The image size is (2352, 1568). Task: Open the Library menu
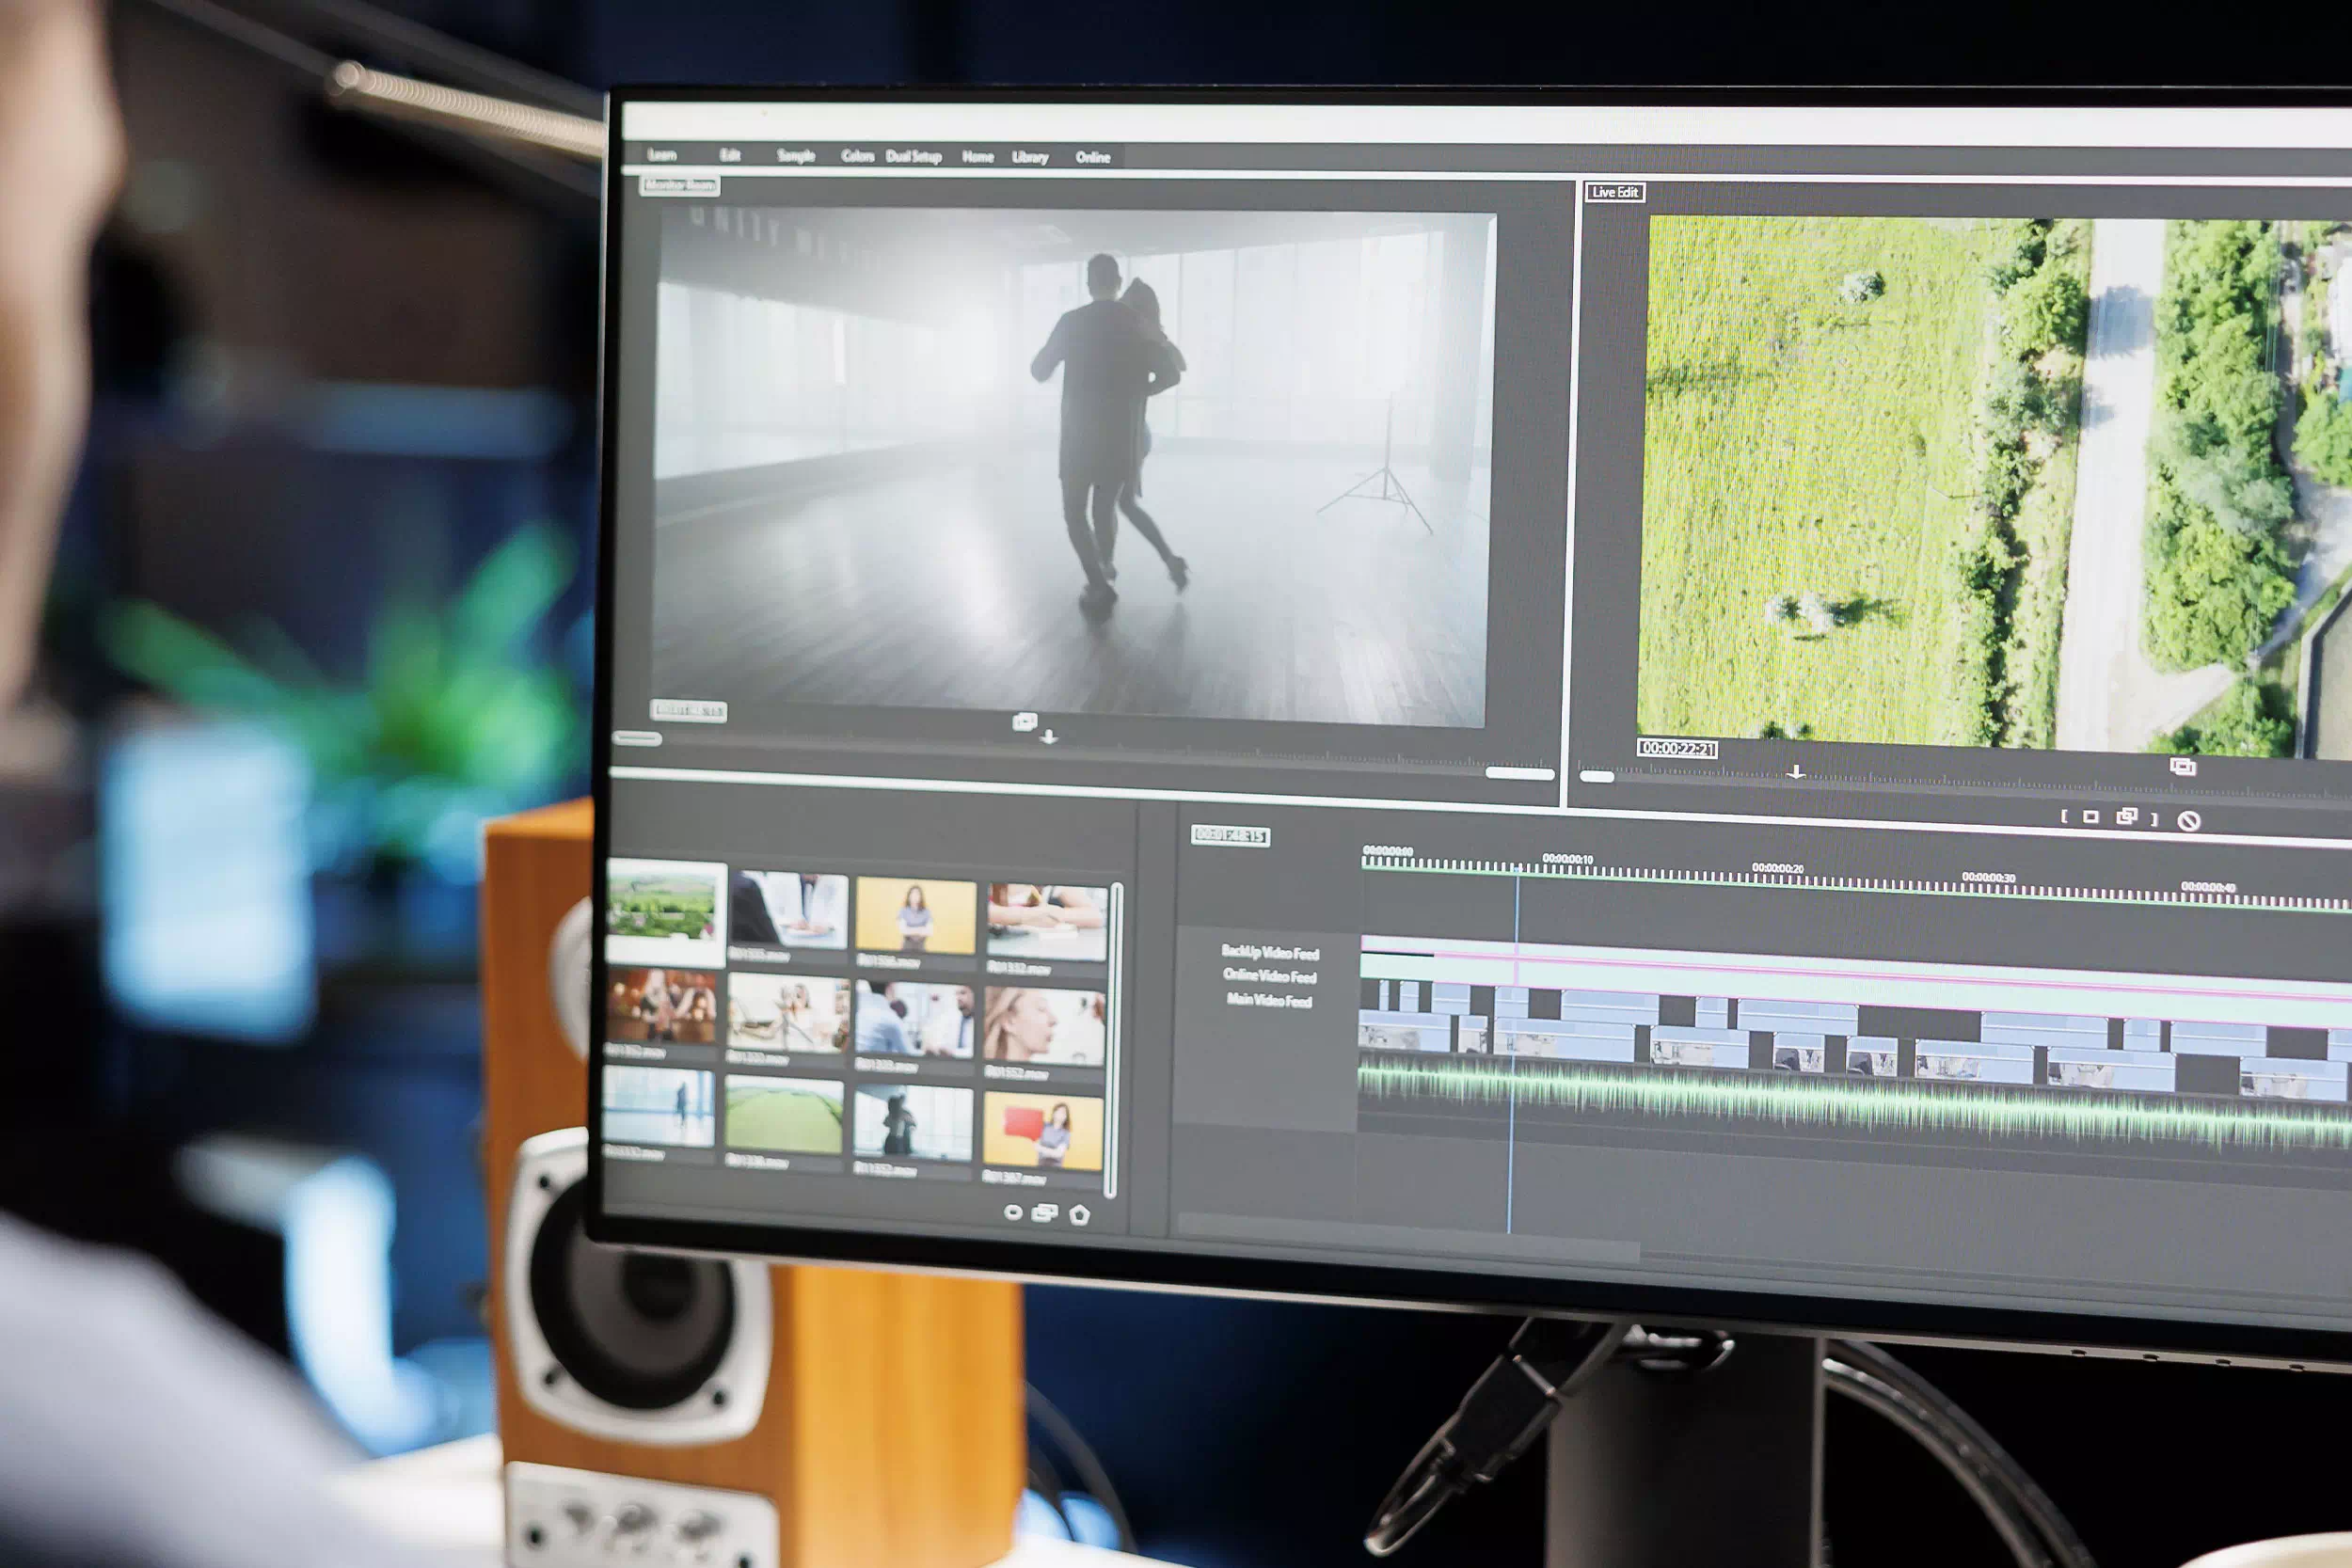1030,157
